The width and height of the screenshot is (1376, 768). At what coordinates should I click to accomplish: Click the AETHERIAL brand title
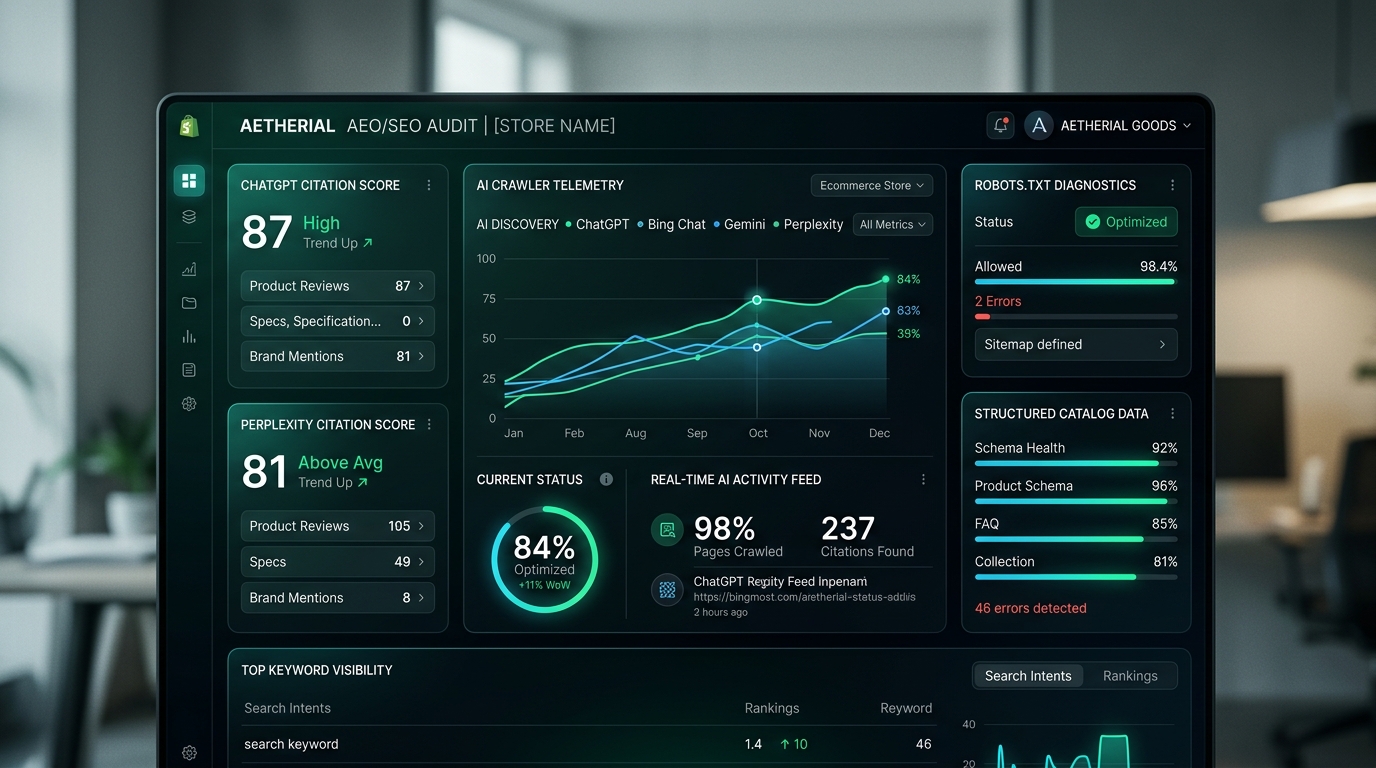(287, 126)
